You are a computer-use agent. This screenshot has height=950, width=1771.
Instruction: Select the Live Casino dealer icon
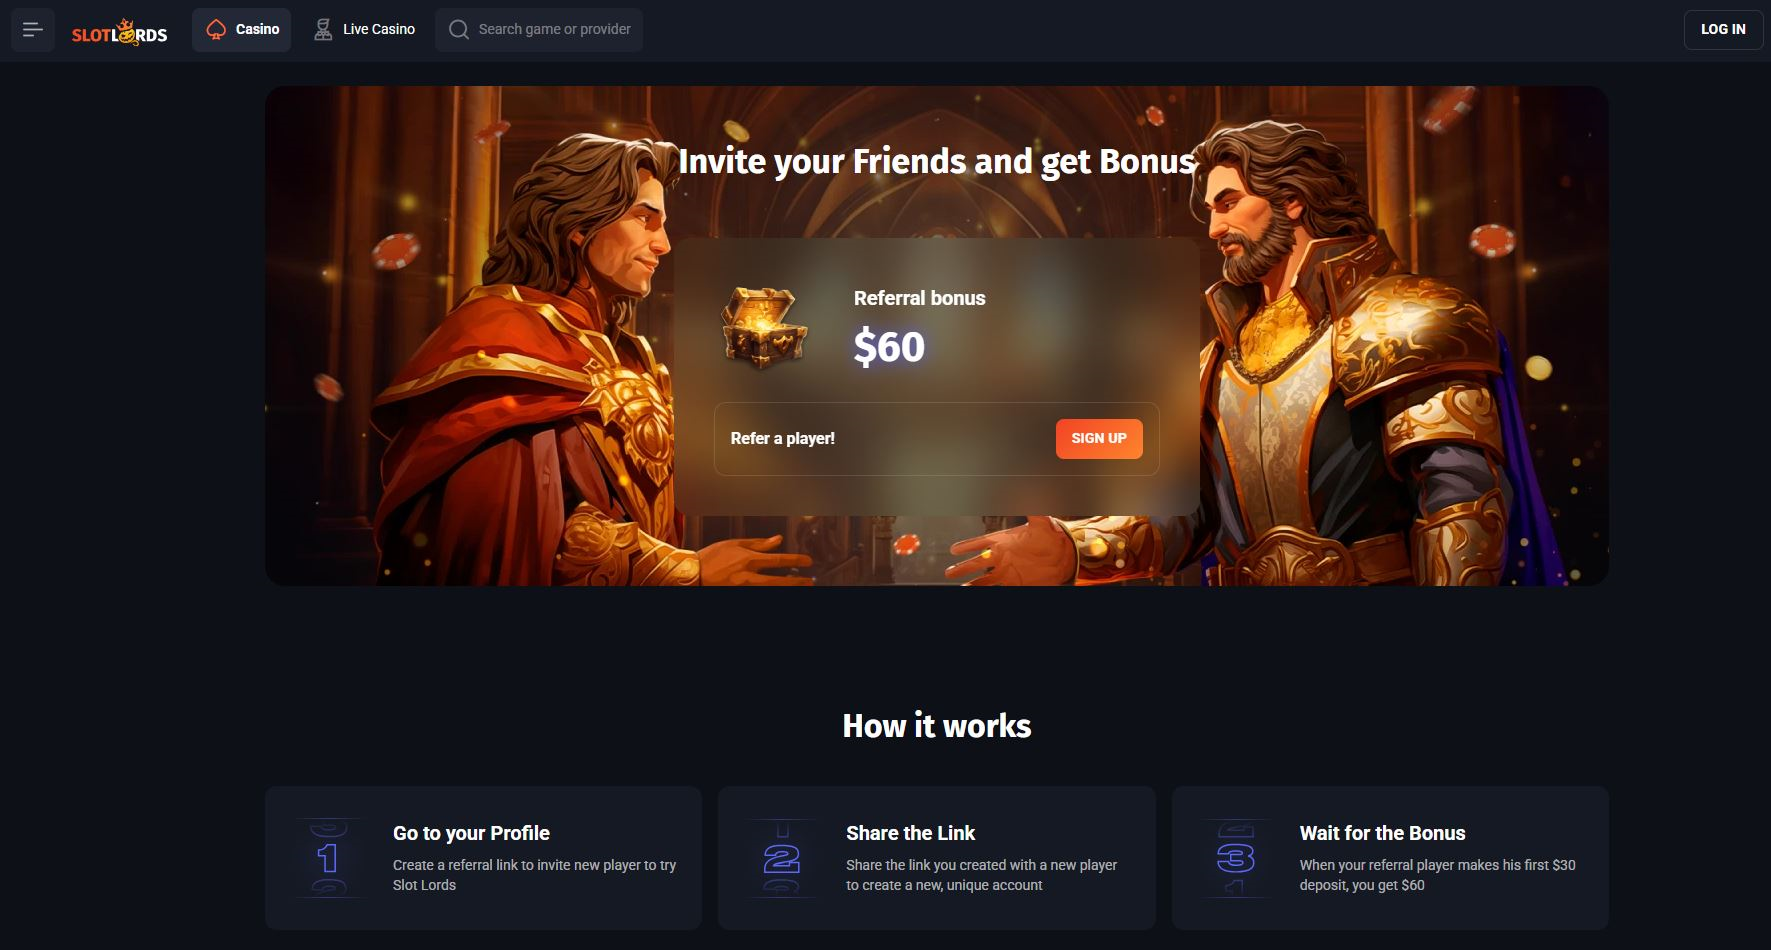pyautogui.click(x=323, y=30)
